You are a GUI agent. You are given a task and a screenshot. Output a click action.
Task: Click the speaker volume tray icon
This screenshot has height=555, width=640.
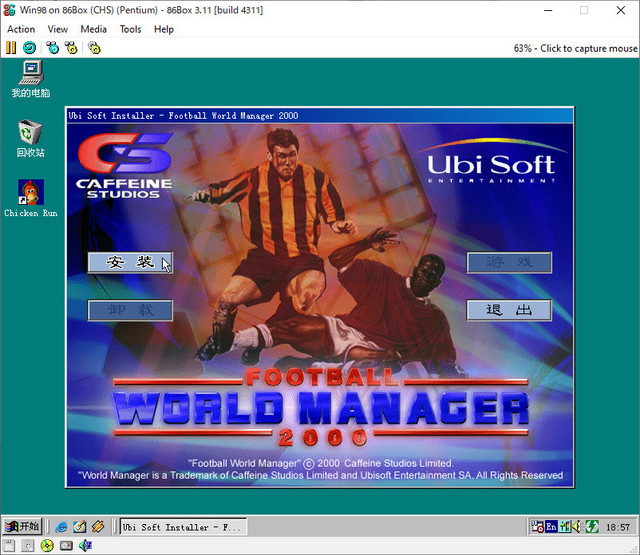pyautogui.click(x=576, y=527)
